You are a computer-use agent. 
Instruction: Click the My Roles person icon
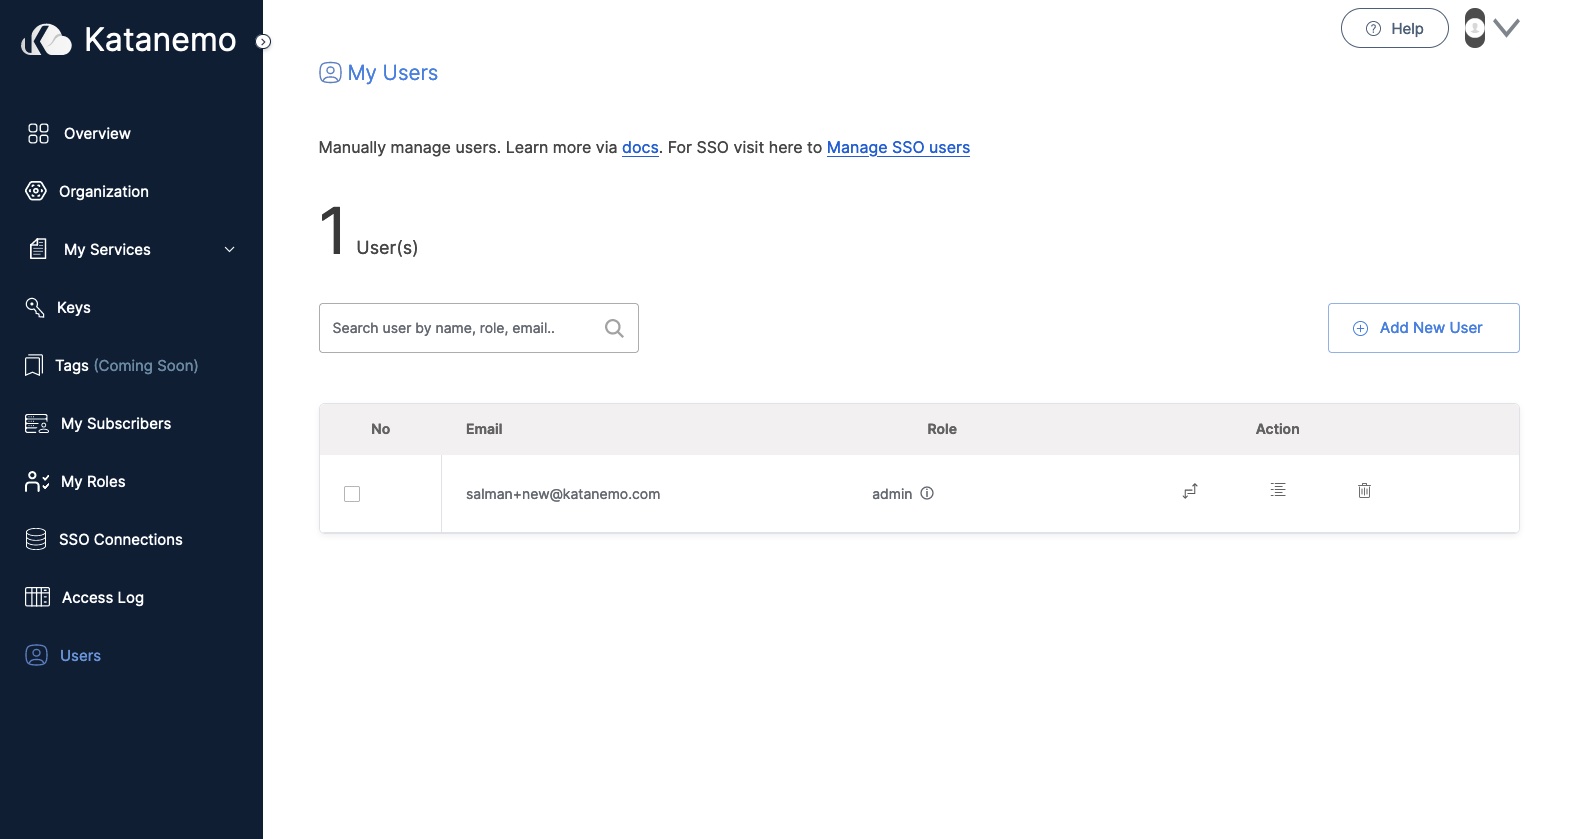(x=37, y=481)
